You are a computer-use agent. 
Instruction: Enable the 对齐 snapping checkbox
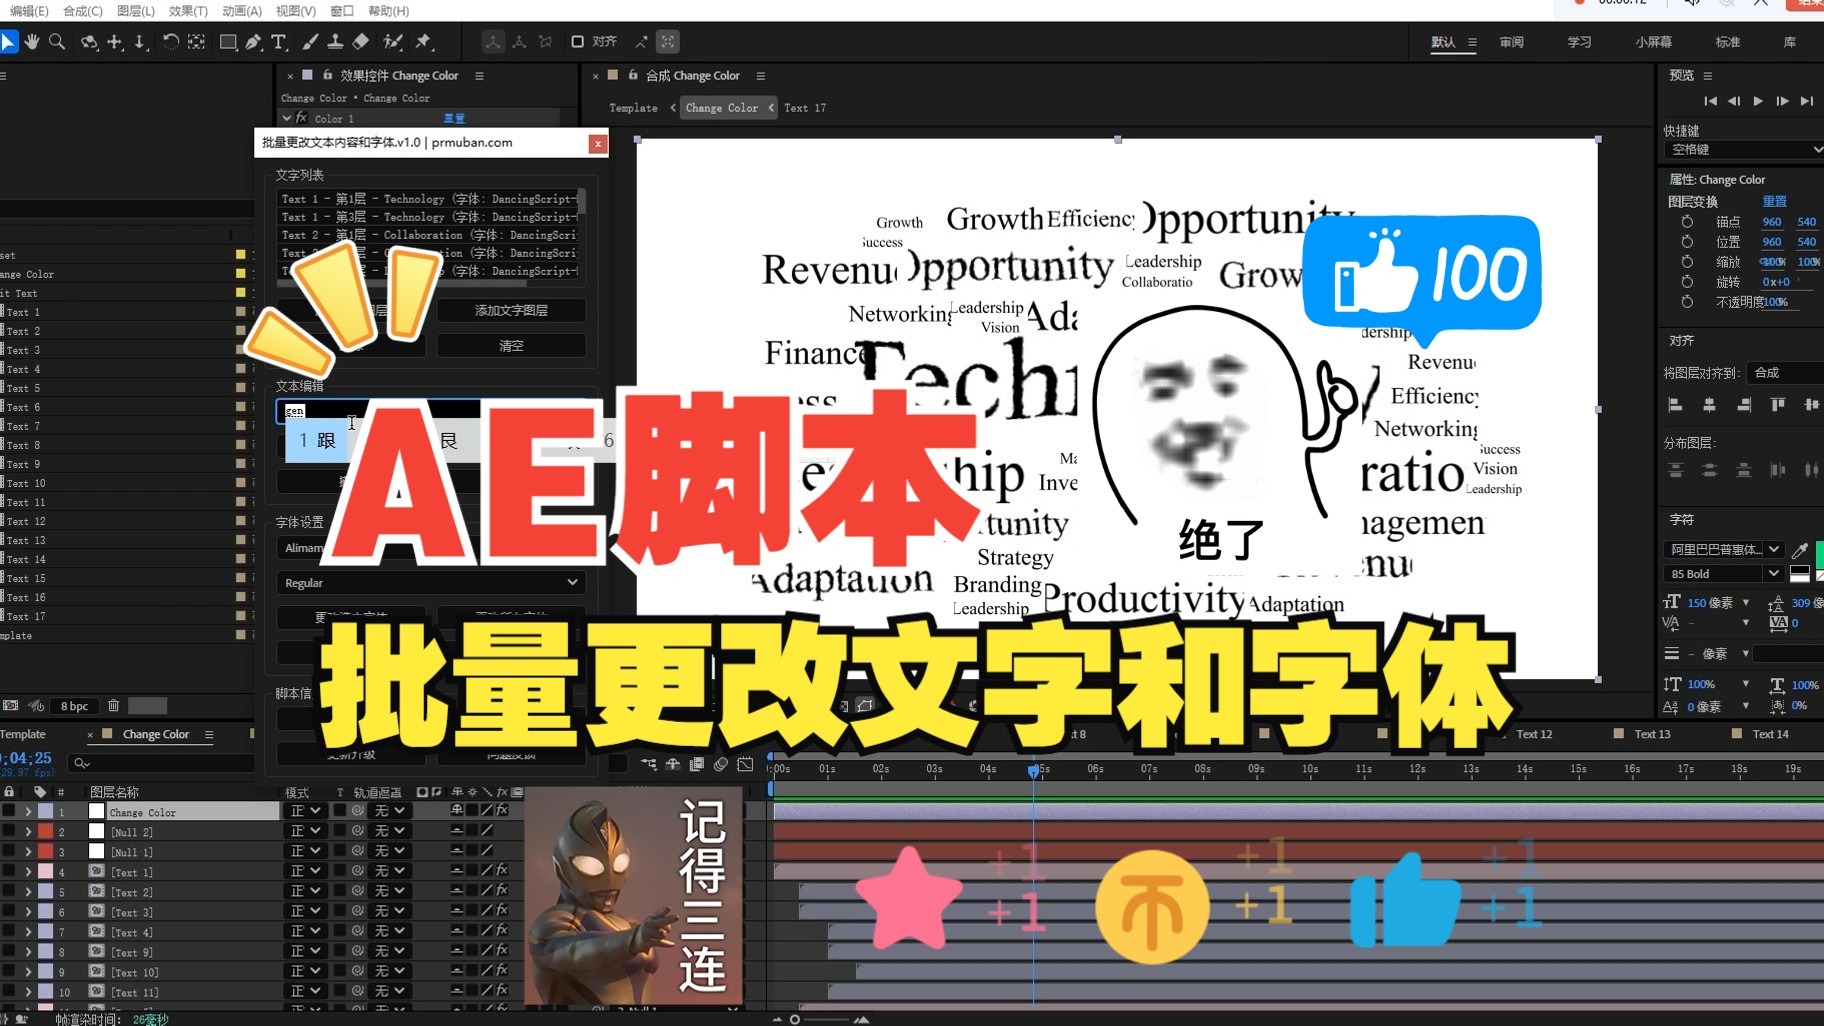(x=578, y=41)
